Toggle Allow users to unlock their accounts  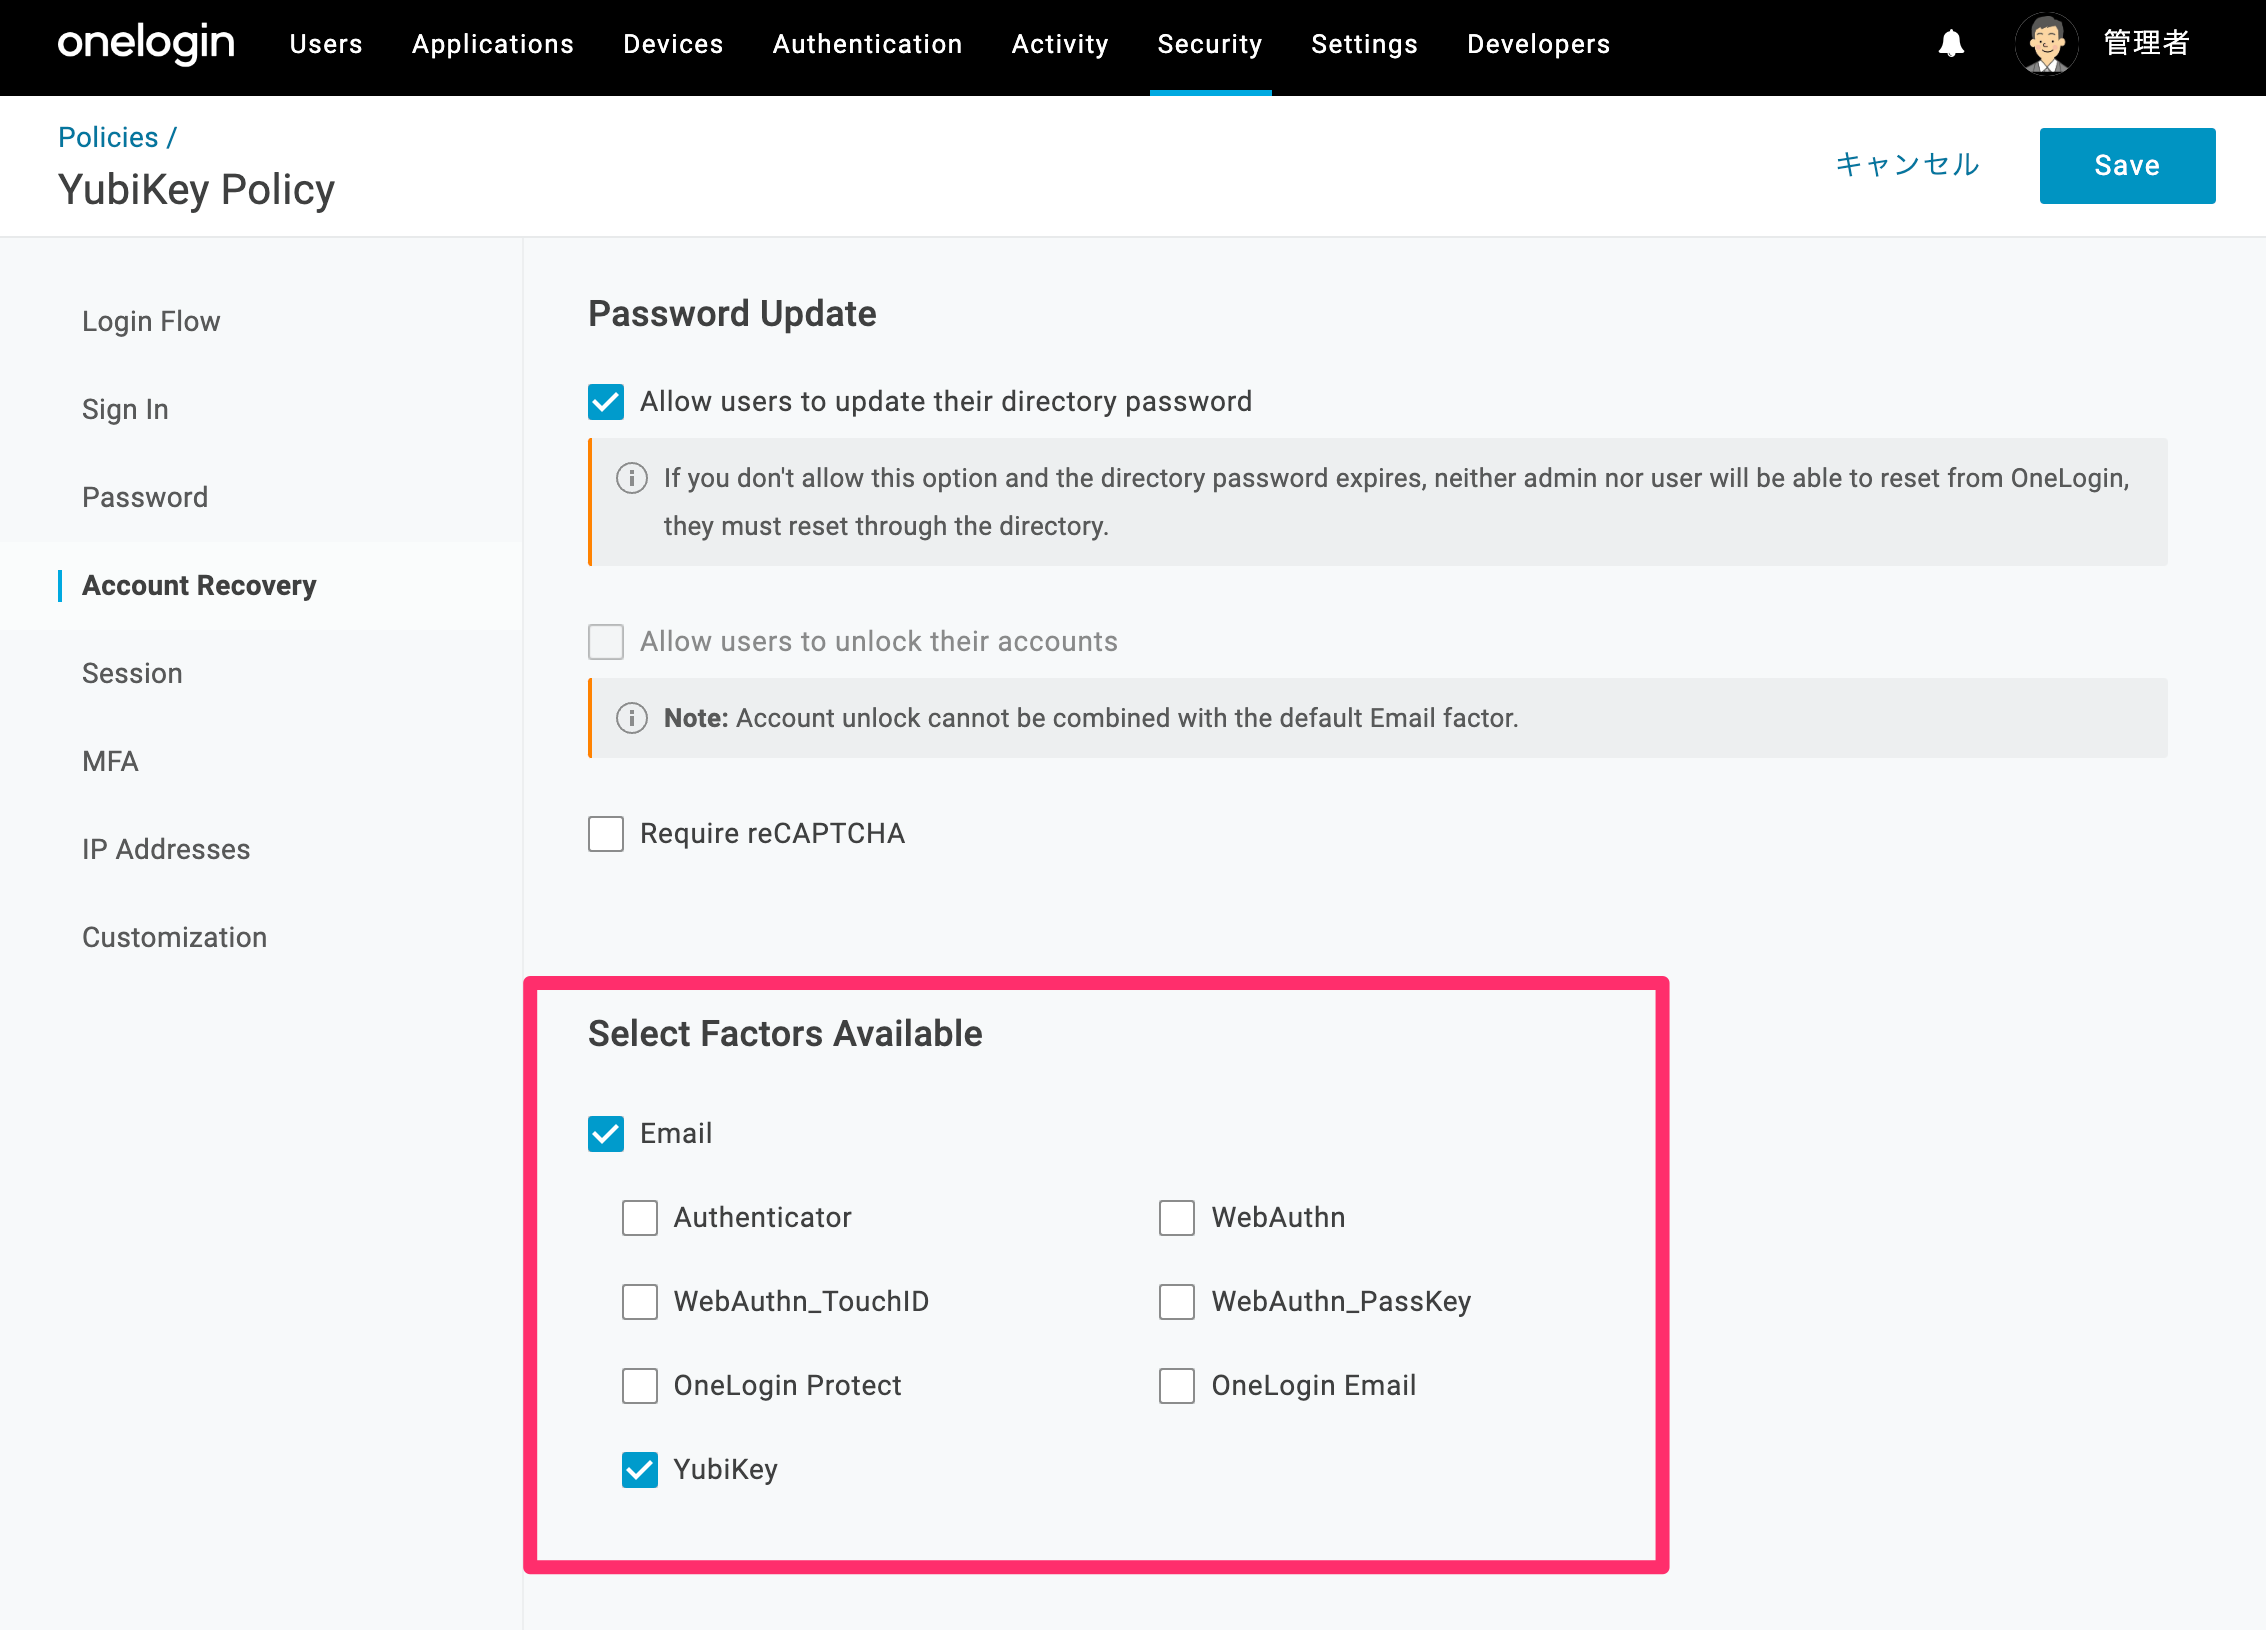point(606,642)
